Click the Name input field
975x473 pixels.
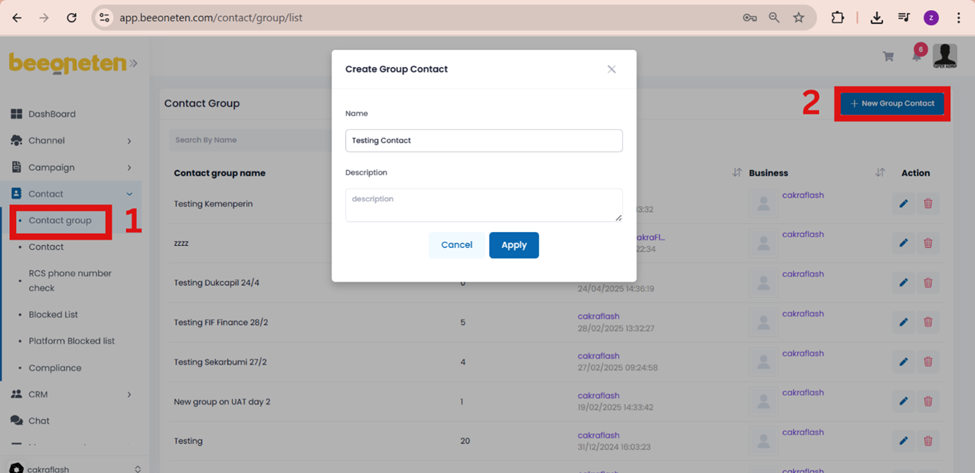tap(483, 141)
